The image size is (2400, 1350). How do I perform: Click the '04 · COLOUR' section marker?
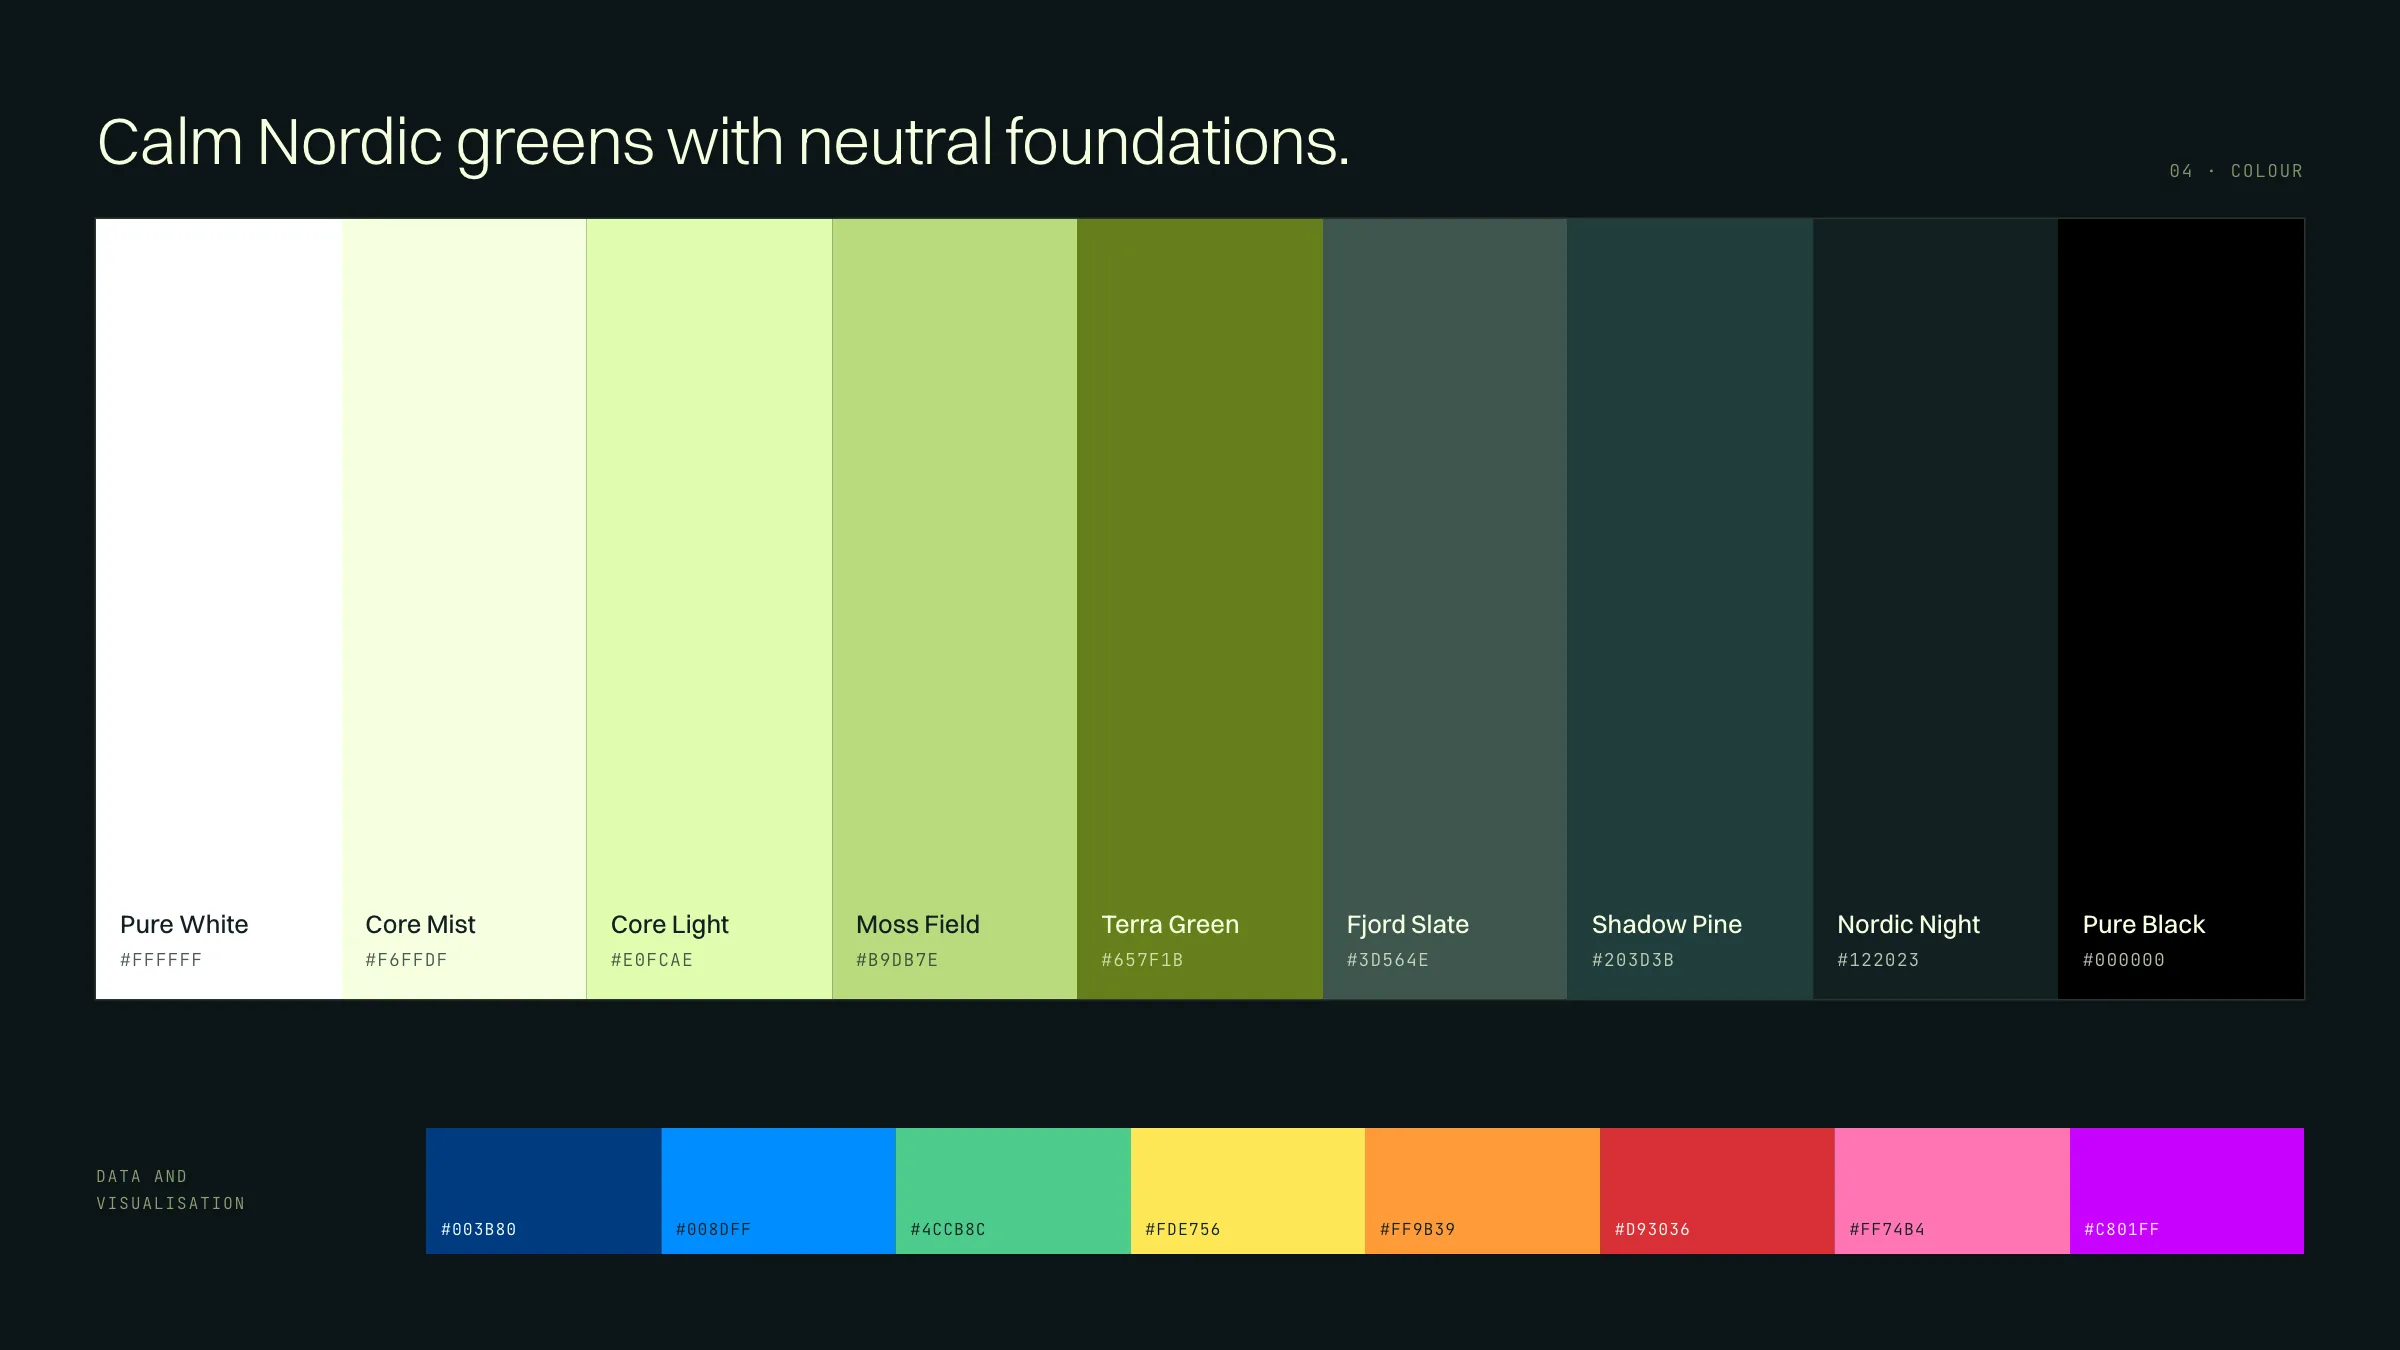[2236, 171]
